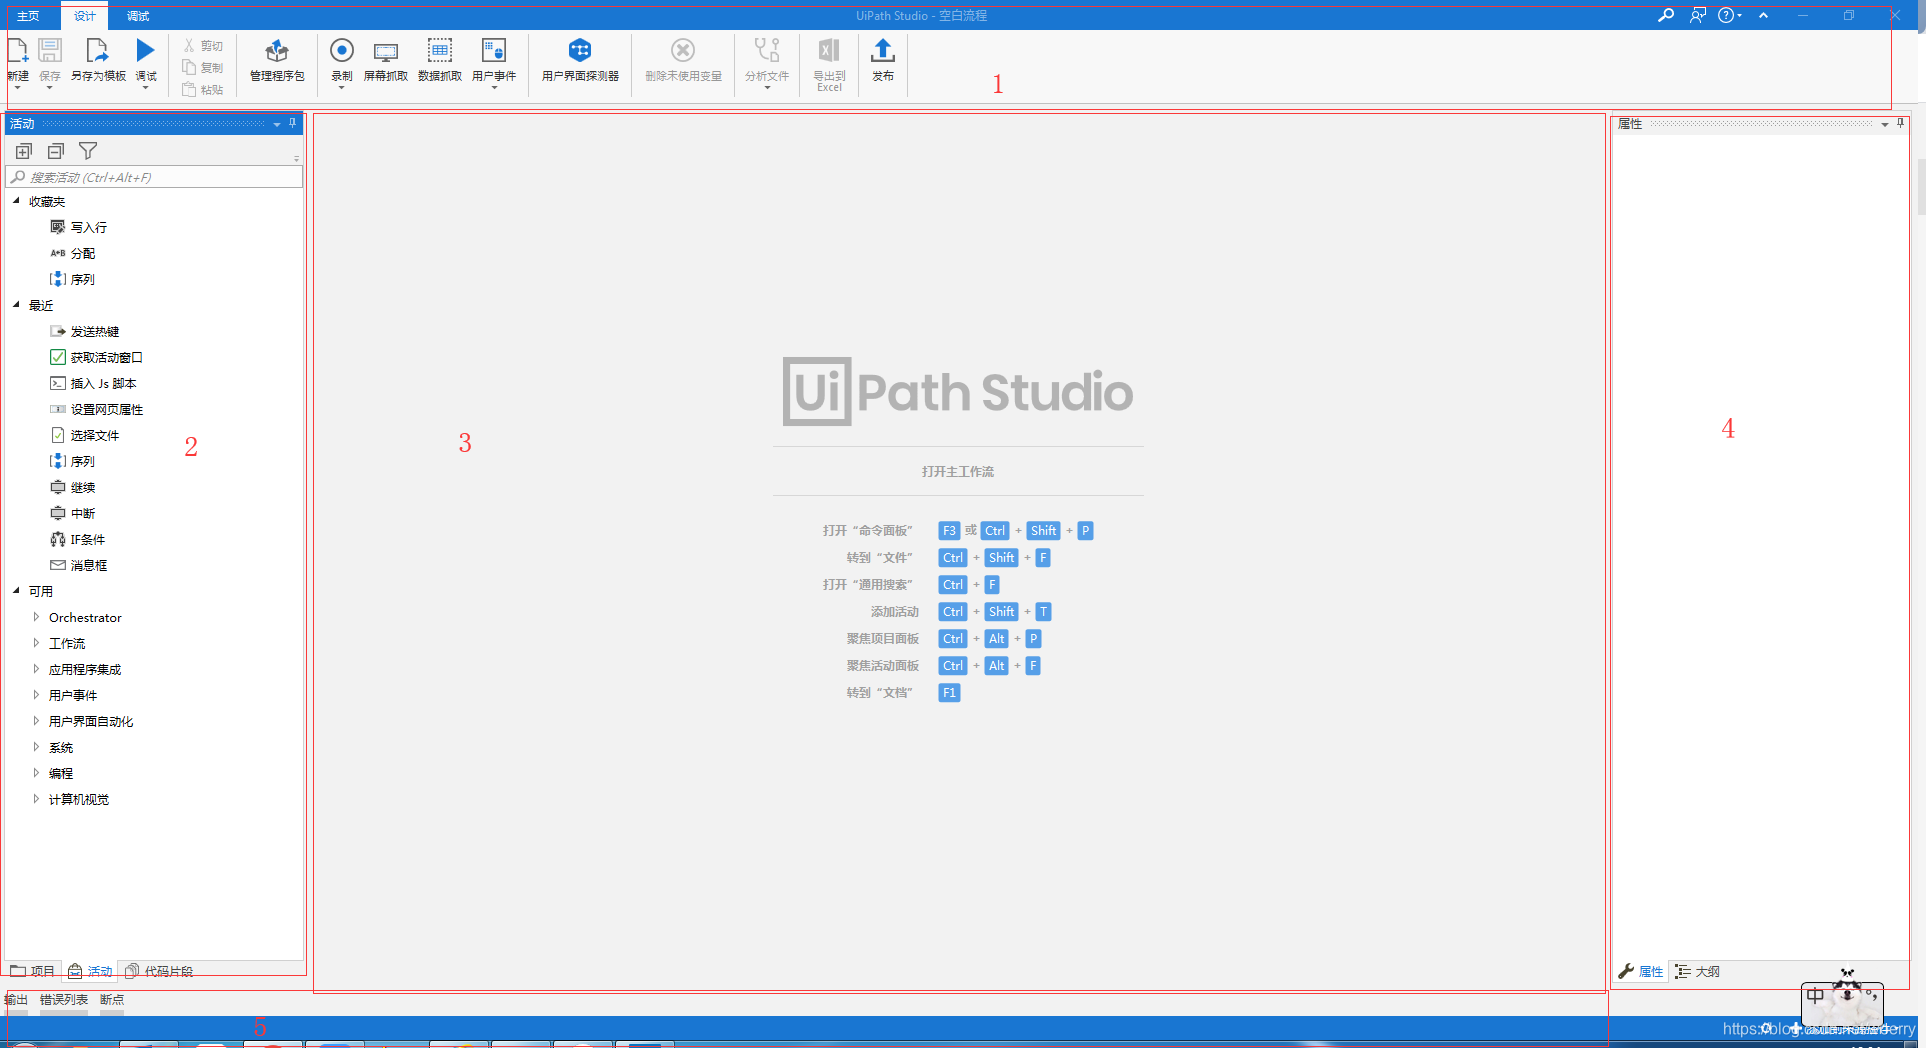The height and width of the screenshot is (1048, 1926).
Task: Click the Save (保存) icon
Action: (50, 50)
